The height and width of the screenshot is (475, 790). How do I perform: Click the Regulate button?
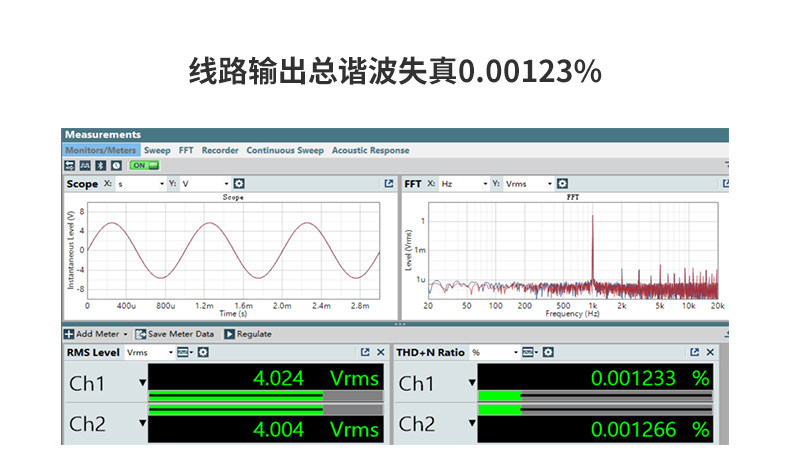pos(248,334)
